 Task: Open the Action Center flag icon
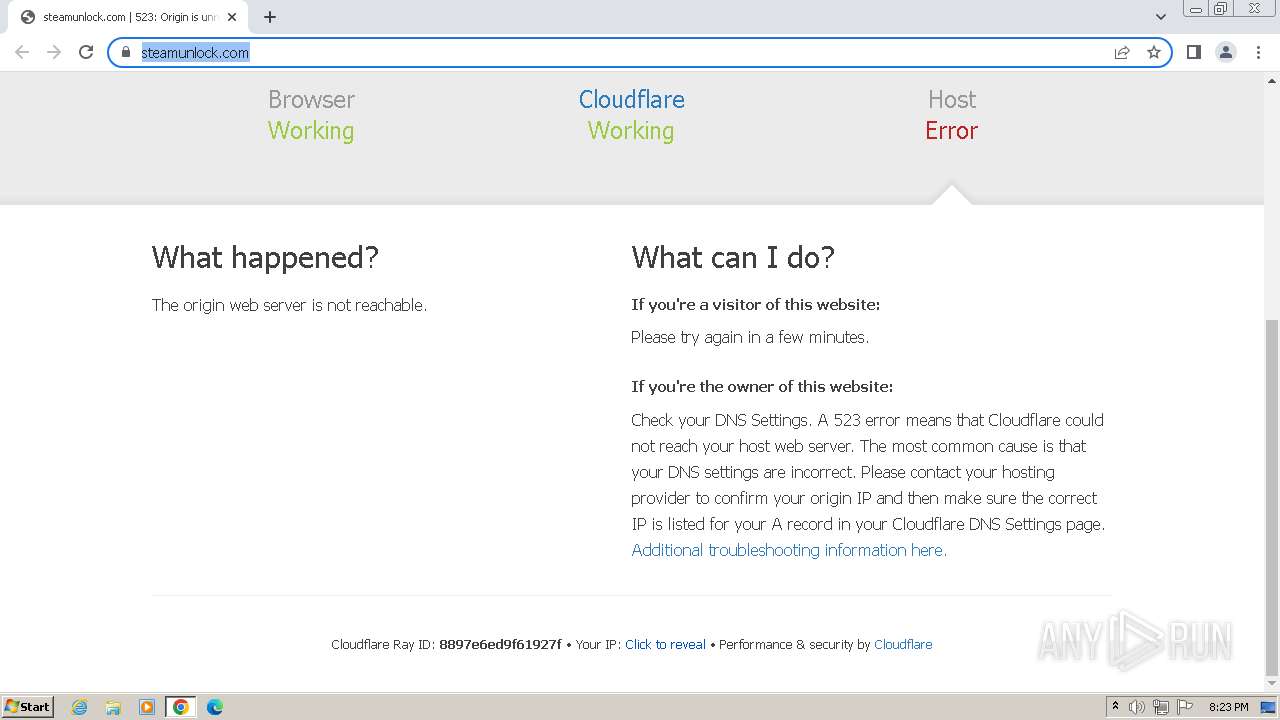[1185, 707]
